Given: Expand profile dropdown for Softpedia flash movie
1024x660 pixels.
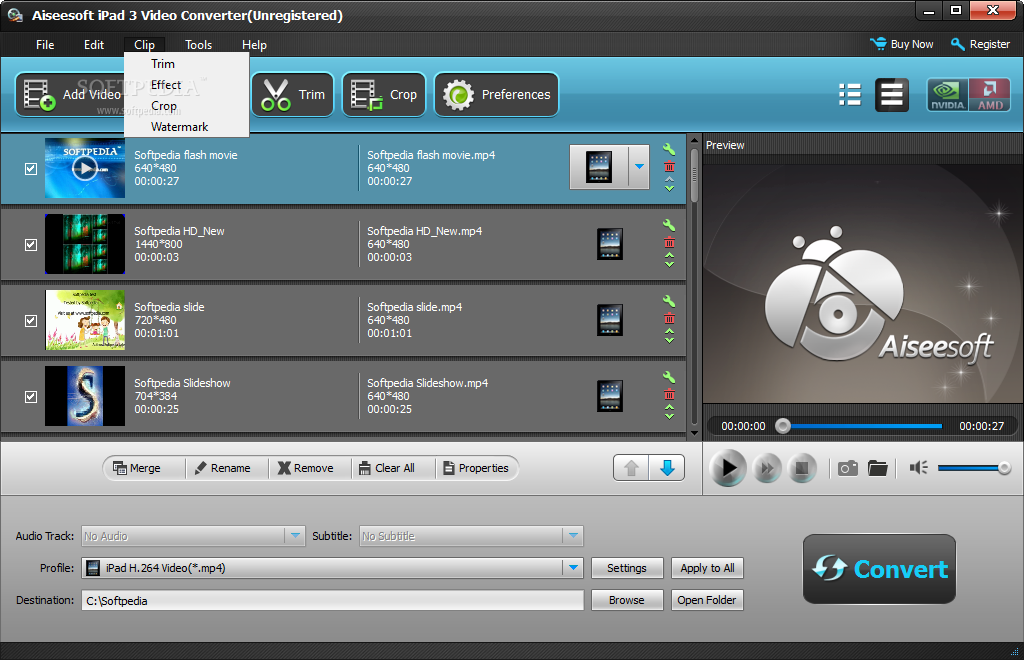Looking at the screenshot, I should (x=639, y=167).
